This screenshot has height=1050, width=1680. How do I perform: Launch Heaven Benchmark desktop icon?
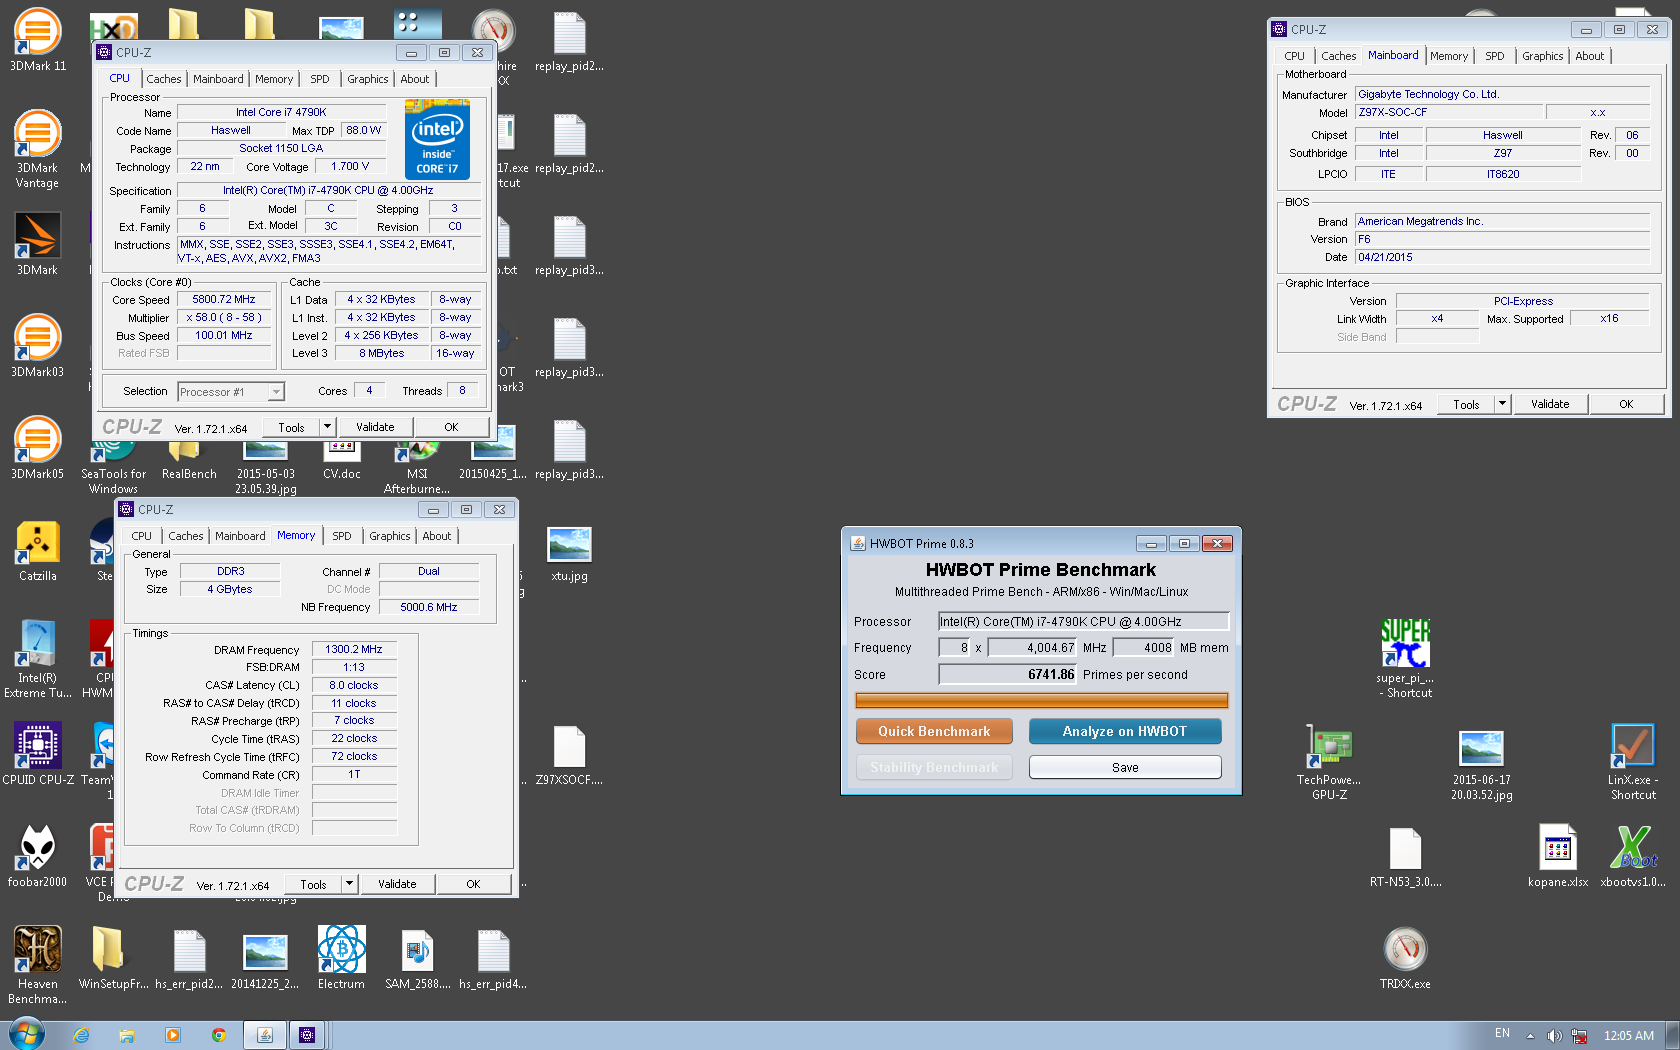coord(37,964)
